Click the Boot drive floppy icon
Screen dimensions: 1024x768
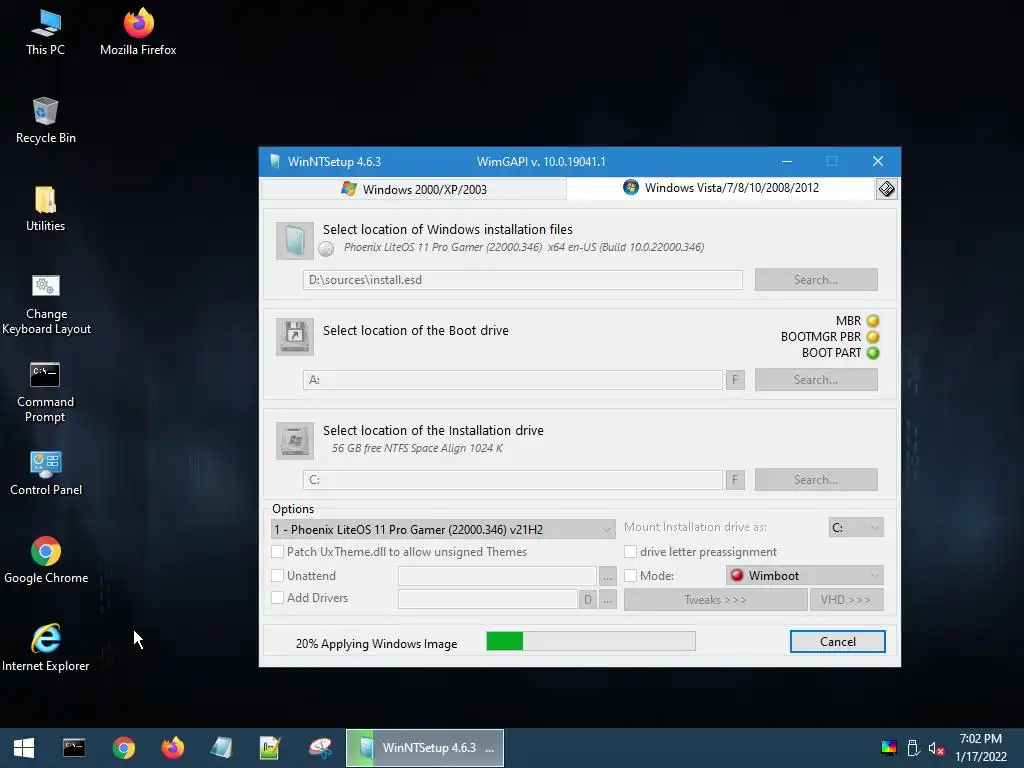(x=295, y=337)
